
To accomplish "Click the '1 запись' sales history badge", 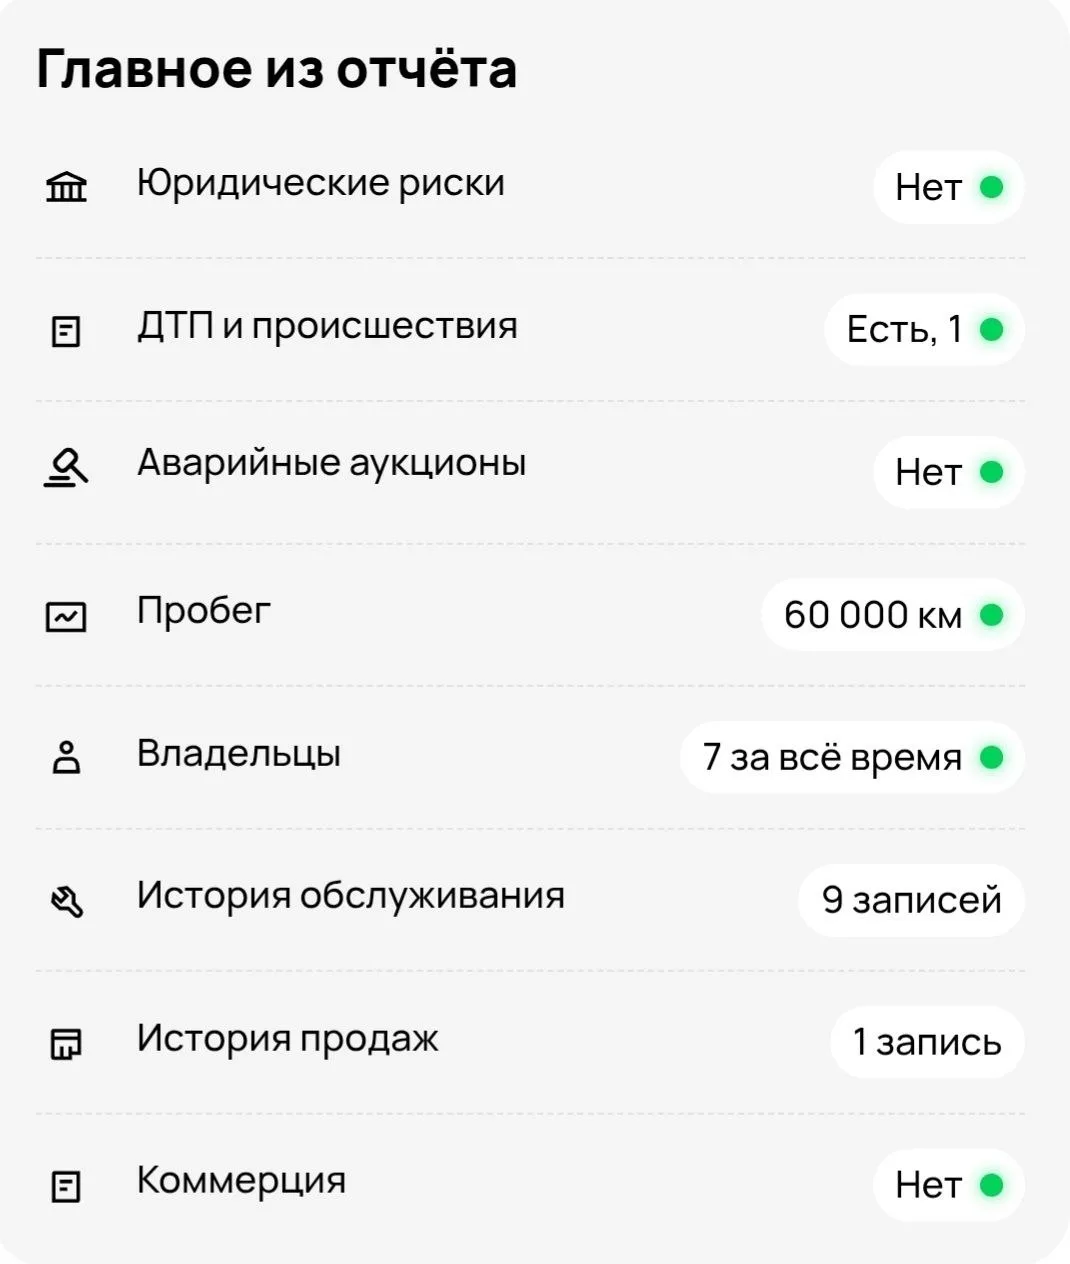I will [927, 1042].
